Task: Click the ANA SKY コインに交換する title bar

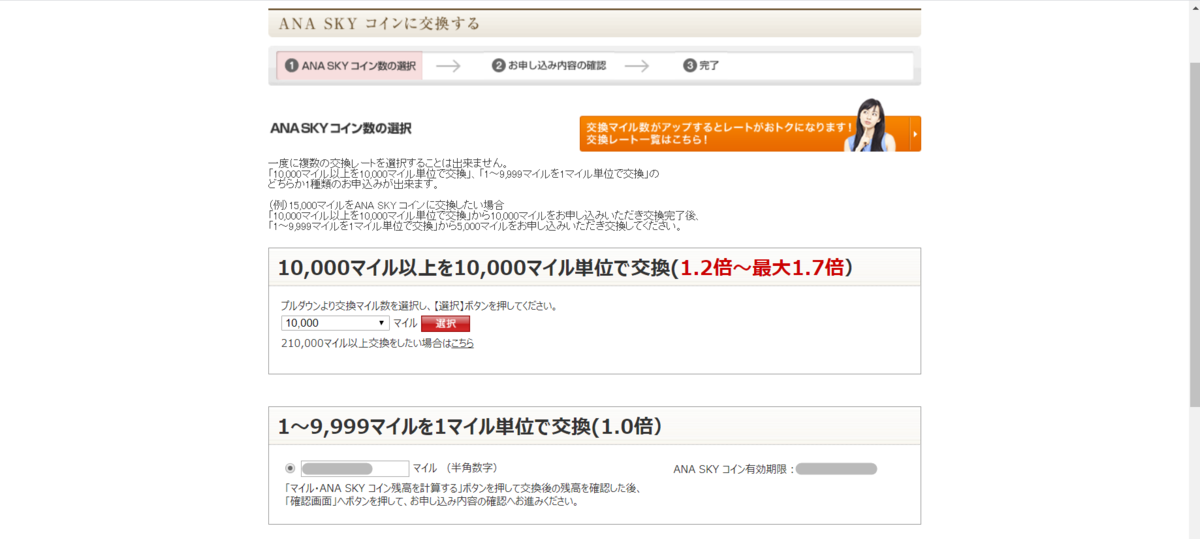Action: click(x=594, y=23)
